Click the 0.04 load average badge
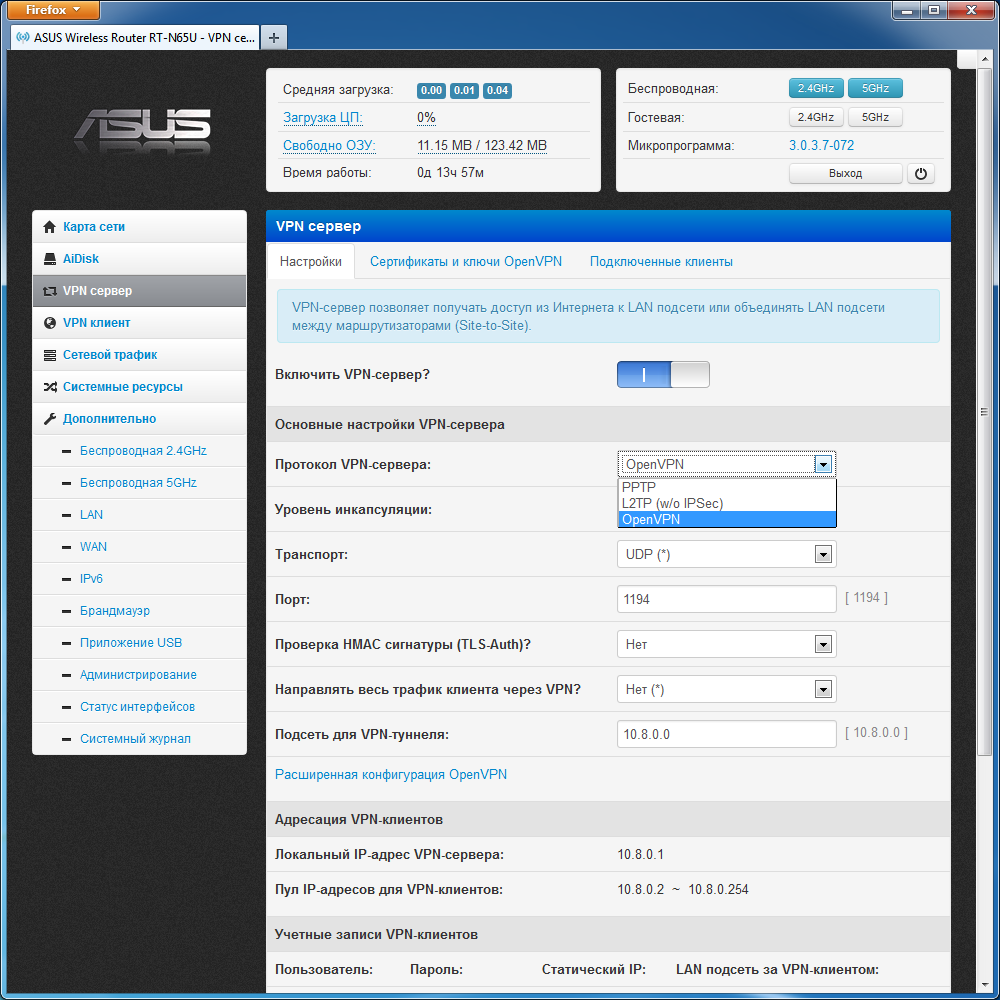Viewport: 1000px width, 1000px height. pyautogui.click(x=497, y=91)
